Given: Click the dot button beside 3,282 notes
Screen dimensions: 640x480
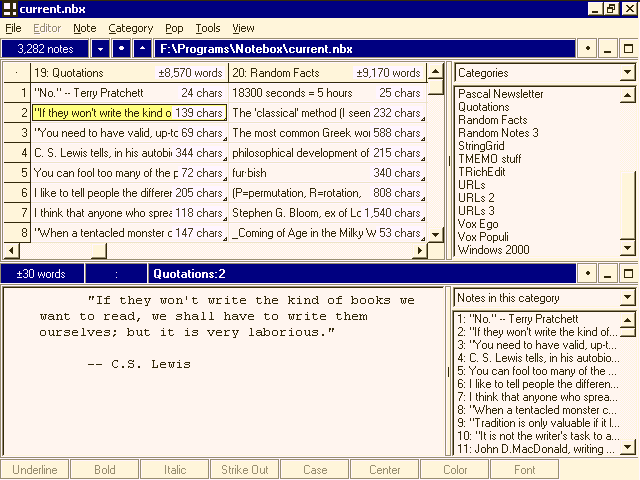Looking at the screenshot, I should point(121,49).
